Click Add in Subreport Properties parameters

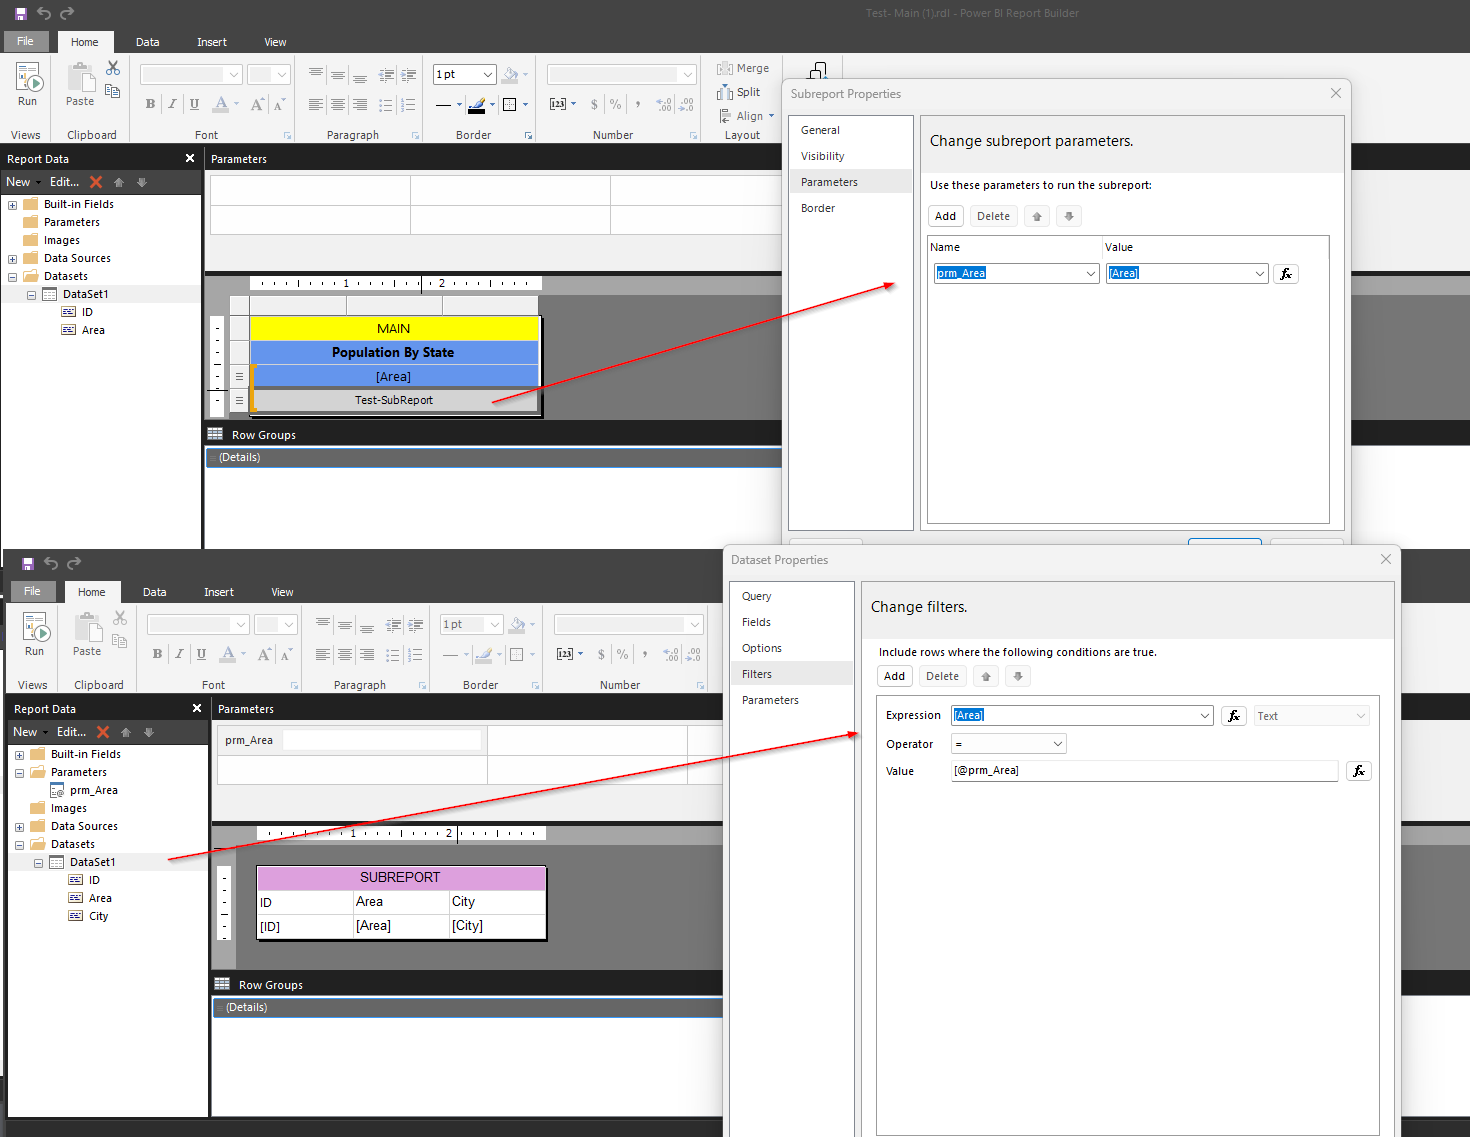click(945, 216)
